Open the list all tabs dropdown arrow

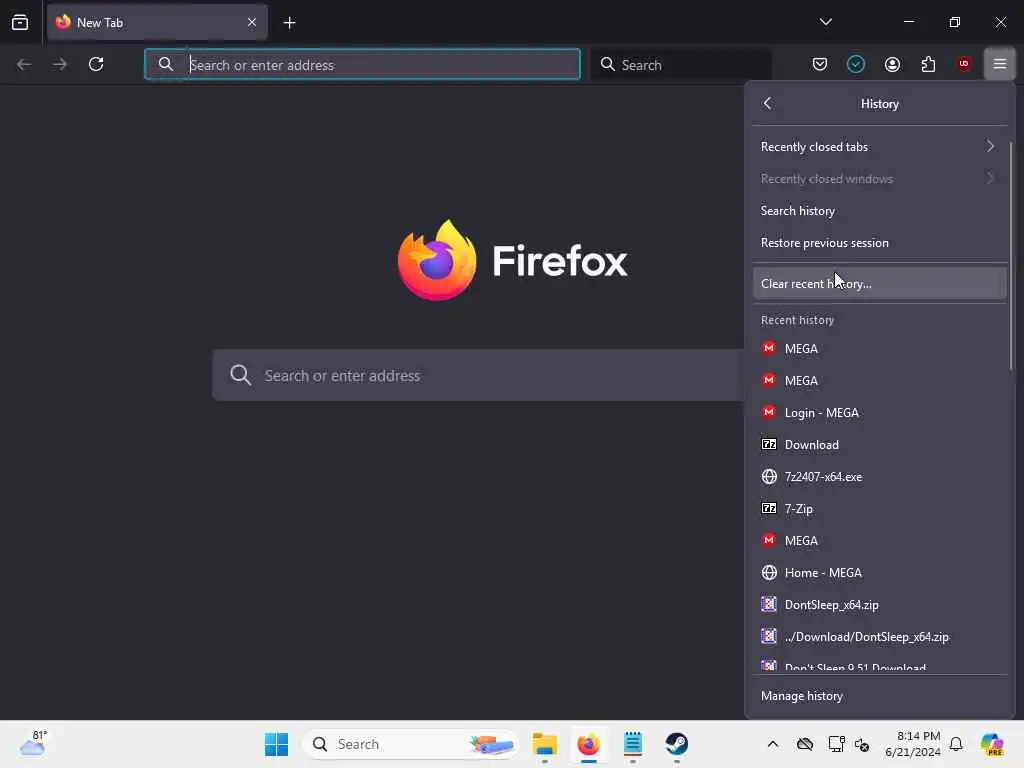[825, 22]
